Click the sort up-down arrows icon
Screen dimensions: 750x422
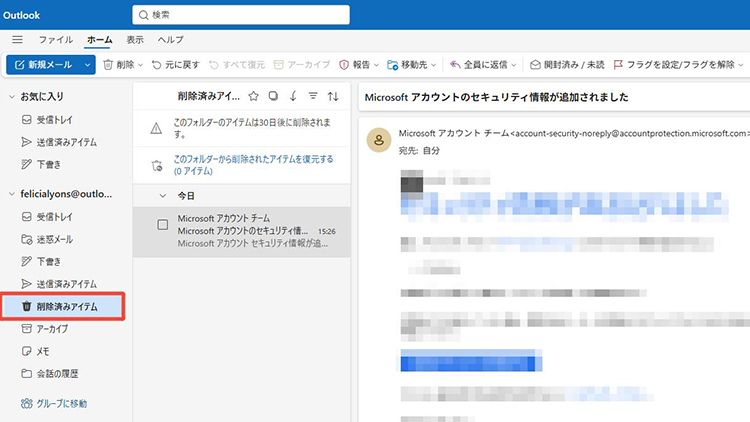point(333,96)
